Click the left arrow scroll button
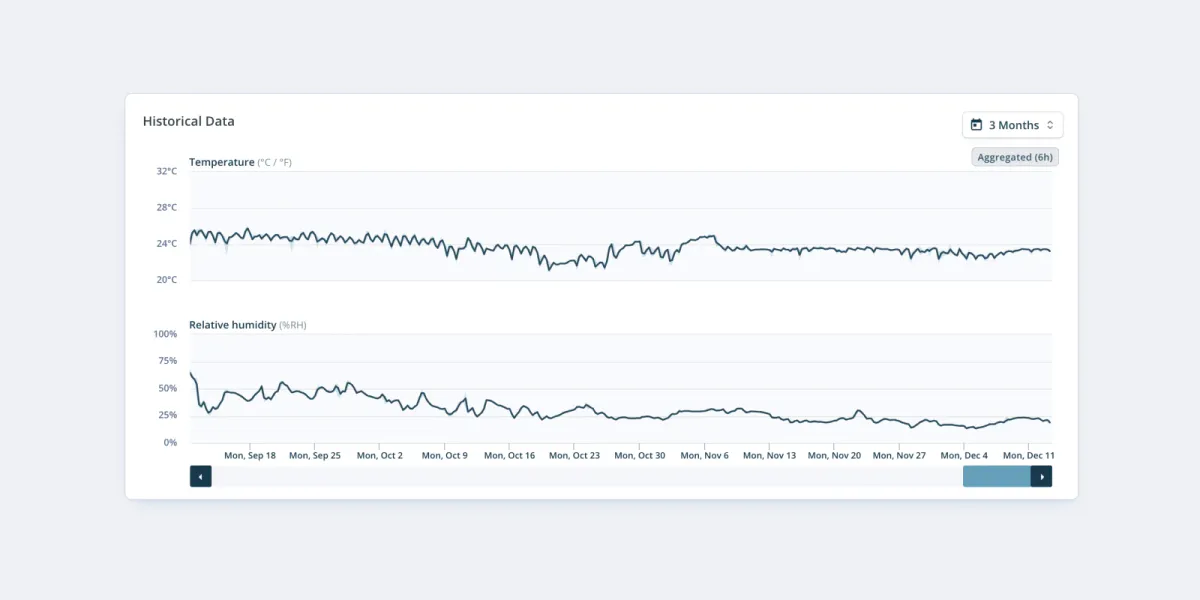The image size is (1200, 600). point(201,476)
